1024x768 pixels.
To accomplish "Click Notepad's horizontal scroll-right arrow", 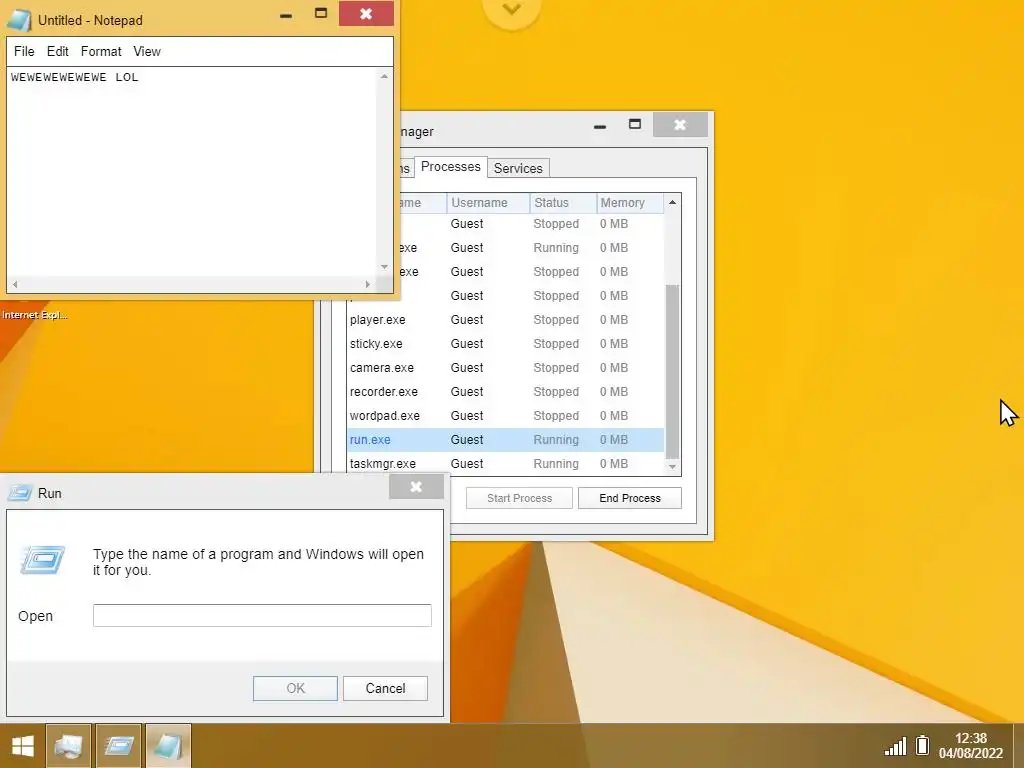I will click(x=368, y=284).
